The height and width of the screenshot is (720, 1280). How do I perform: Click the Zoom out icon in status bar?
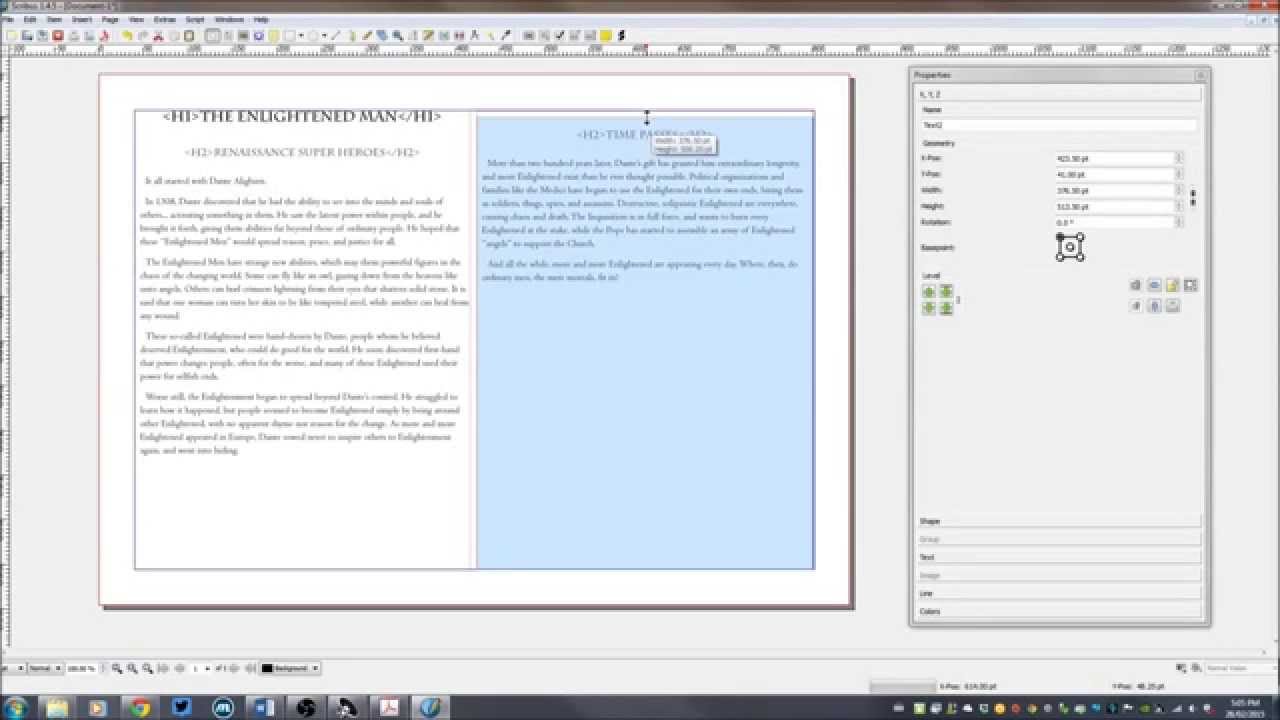point(117,668)
